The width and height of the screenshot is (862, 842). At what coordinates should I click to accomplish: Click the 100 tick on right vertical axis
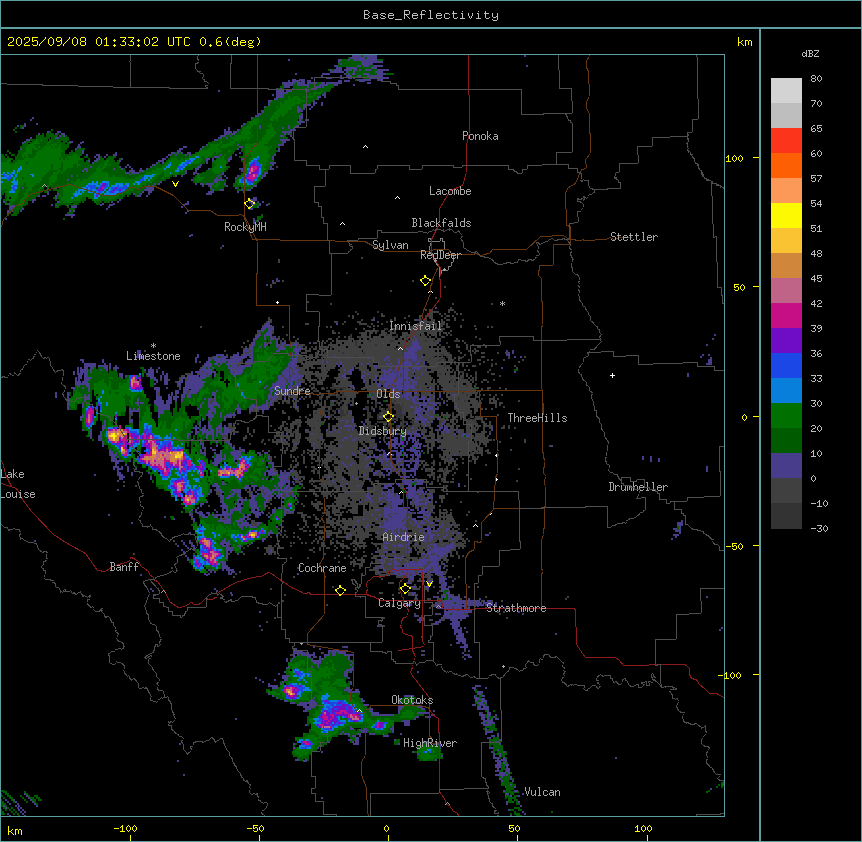coord(734,158)
